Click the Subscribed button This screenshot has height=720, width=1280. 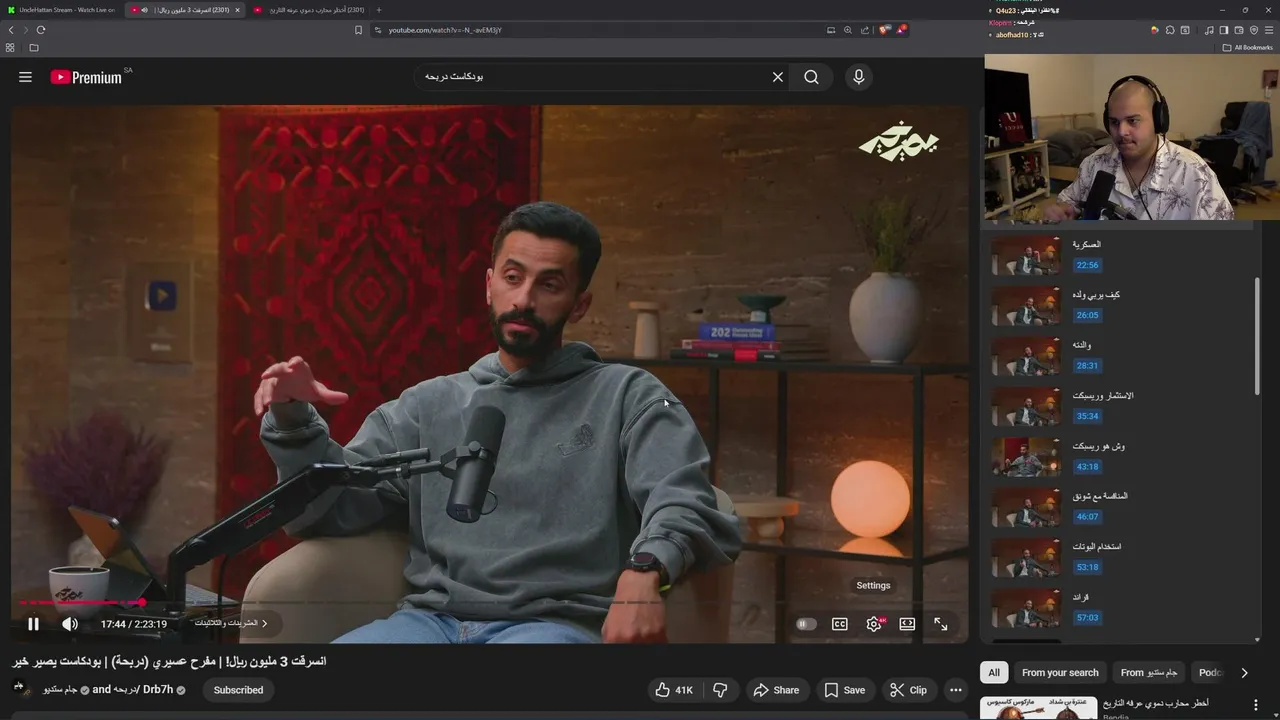click(238, 690)
